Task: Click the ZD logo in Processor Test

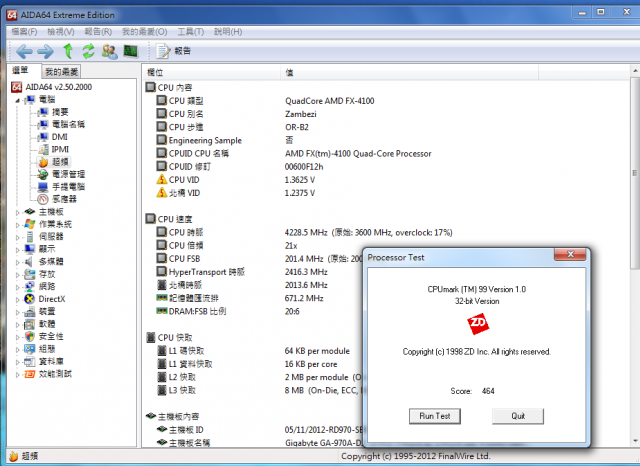Action: [x=478, y=324]
